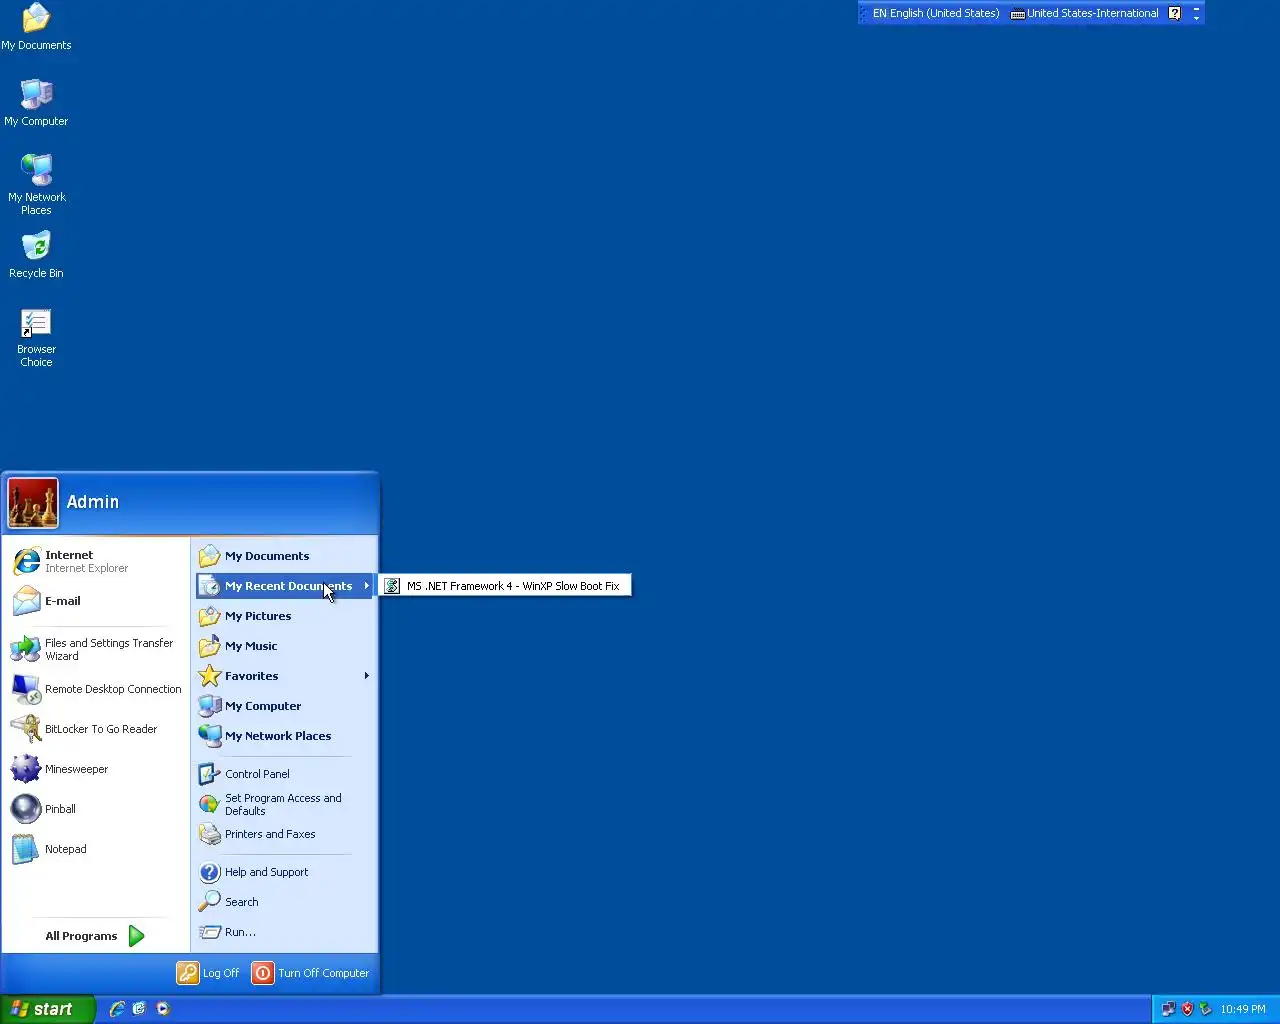Open My Computer from Start menu
1280x1024 pixels.
pyautogui.click(x=285, y=706)
